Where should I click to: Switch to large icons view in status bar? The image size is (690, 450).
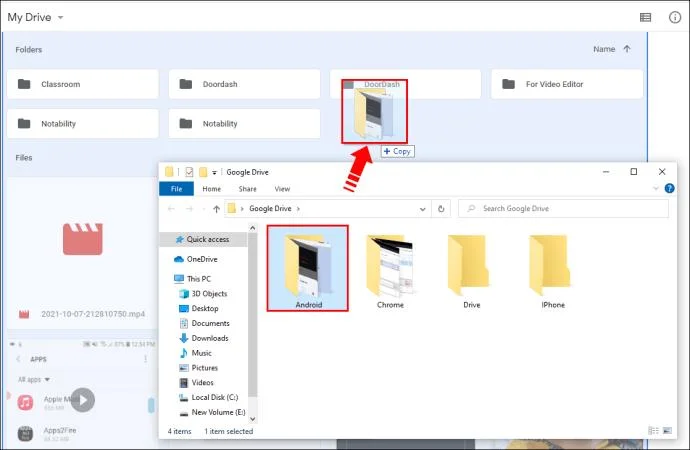(667, 431)
